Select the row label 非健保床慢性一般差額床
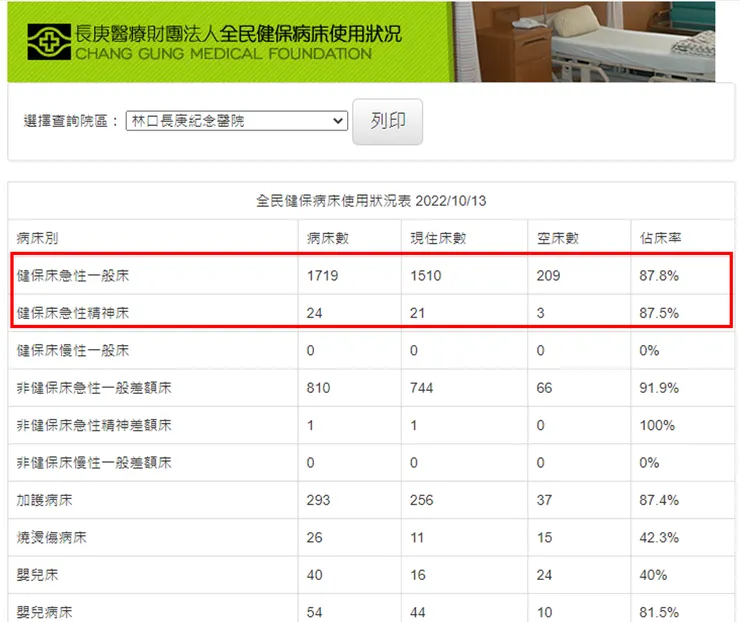Image resolution: width=740 pixels, height=622 pixels. (x=94, y=462)
